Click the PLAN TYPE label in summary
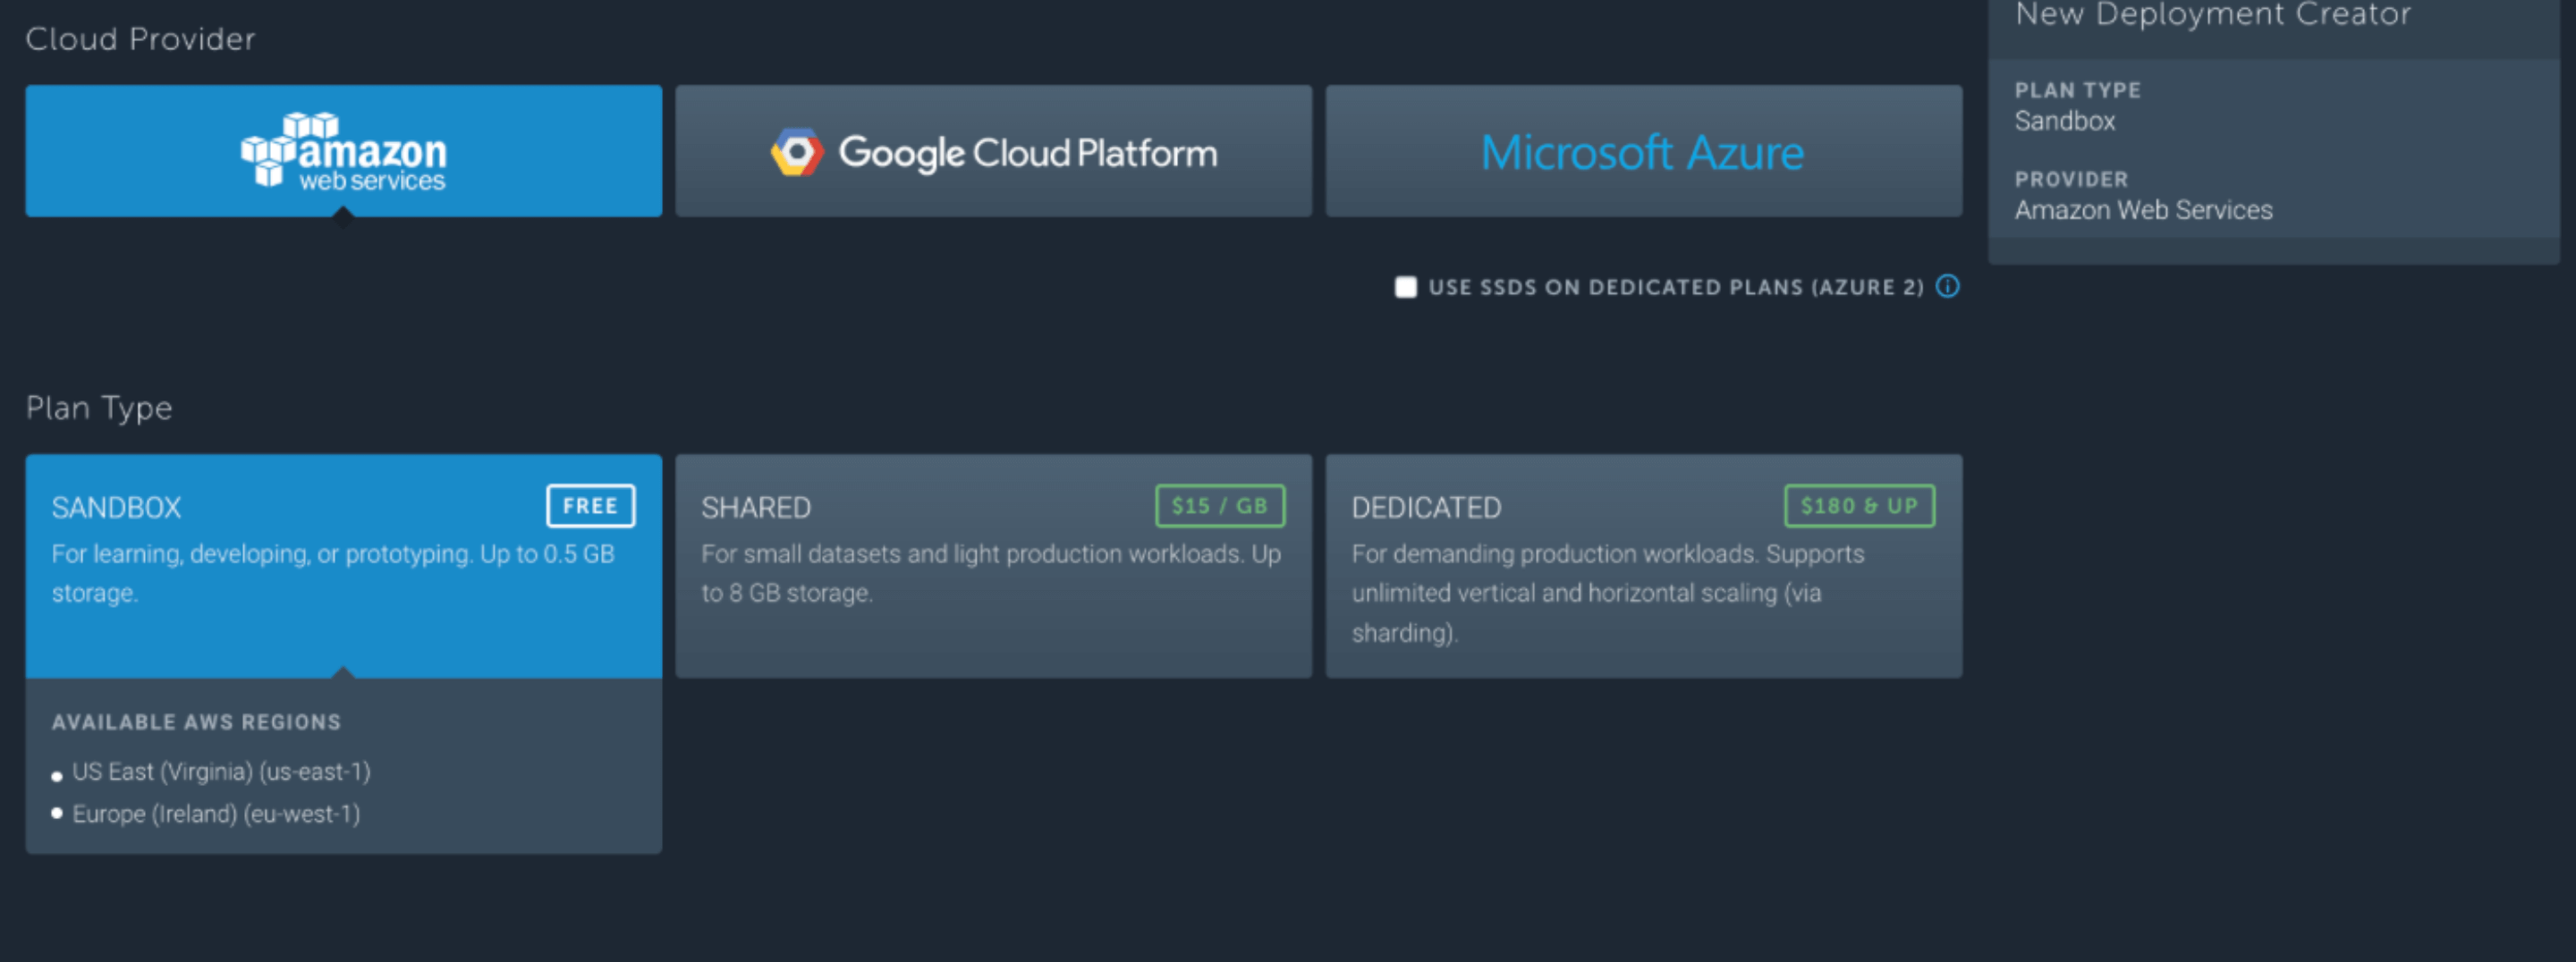Viewport: 2576px width, 962px height. pos(2077,90)
